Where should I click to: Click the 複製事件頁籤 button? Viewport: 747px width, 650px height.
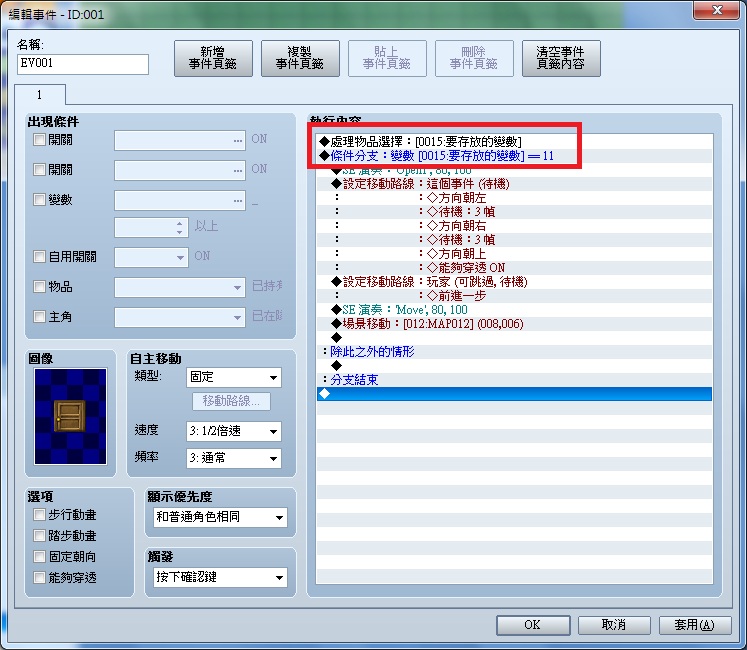[300, 58]
